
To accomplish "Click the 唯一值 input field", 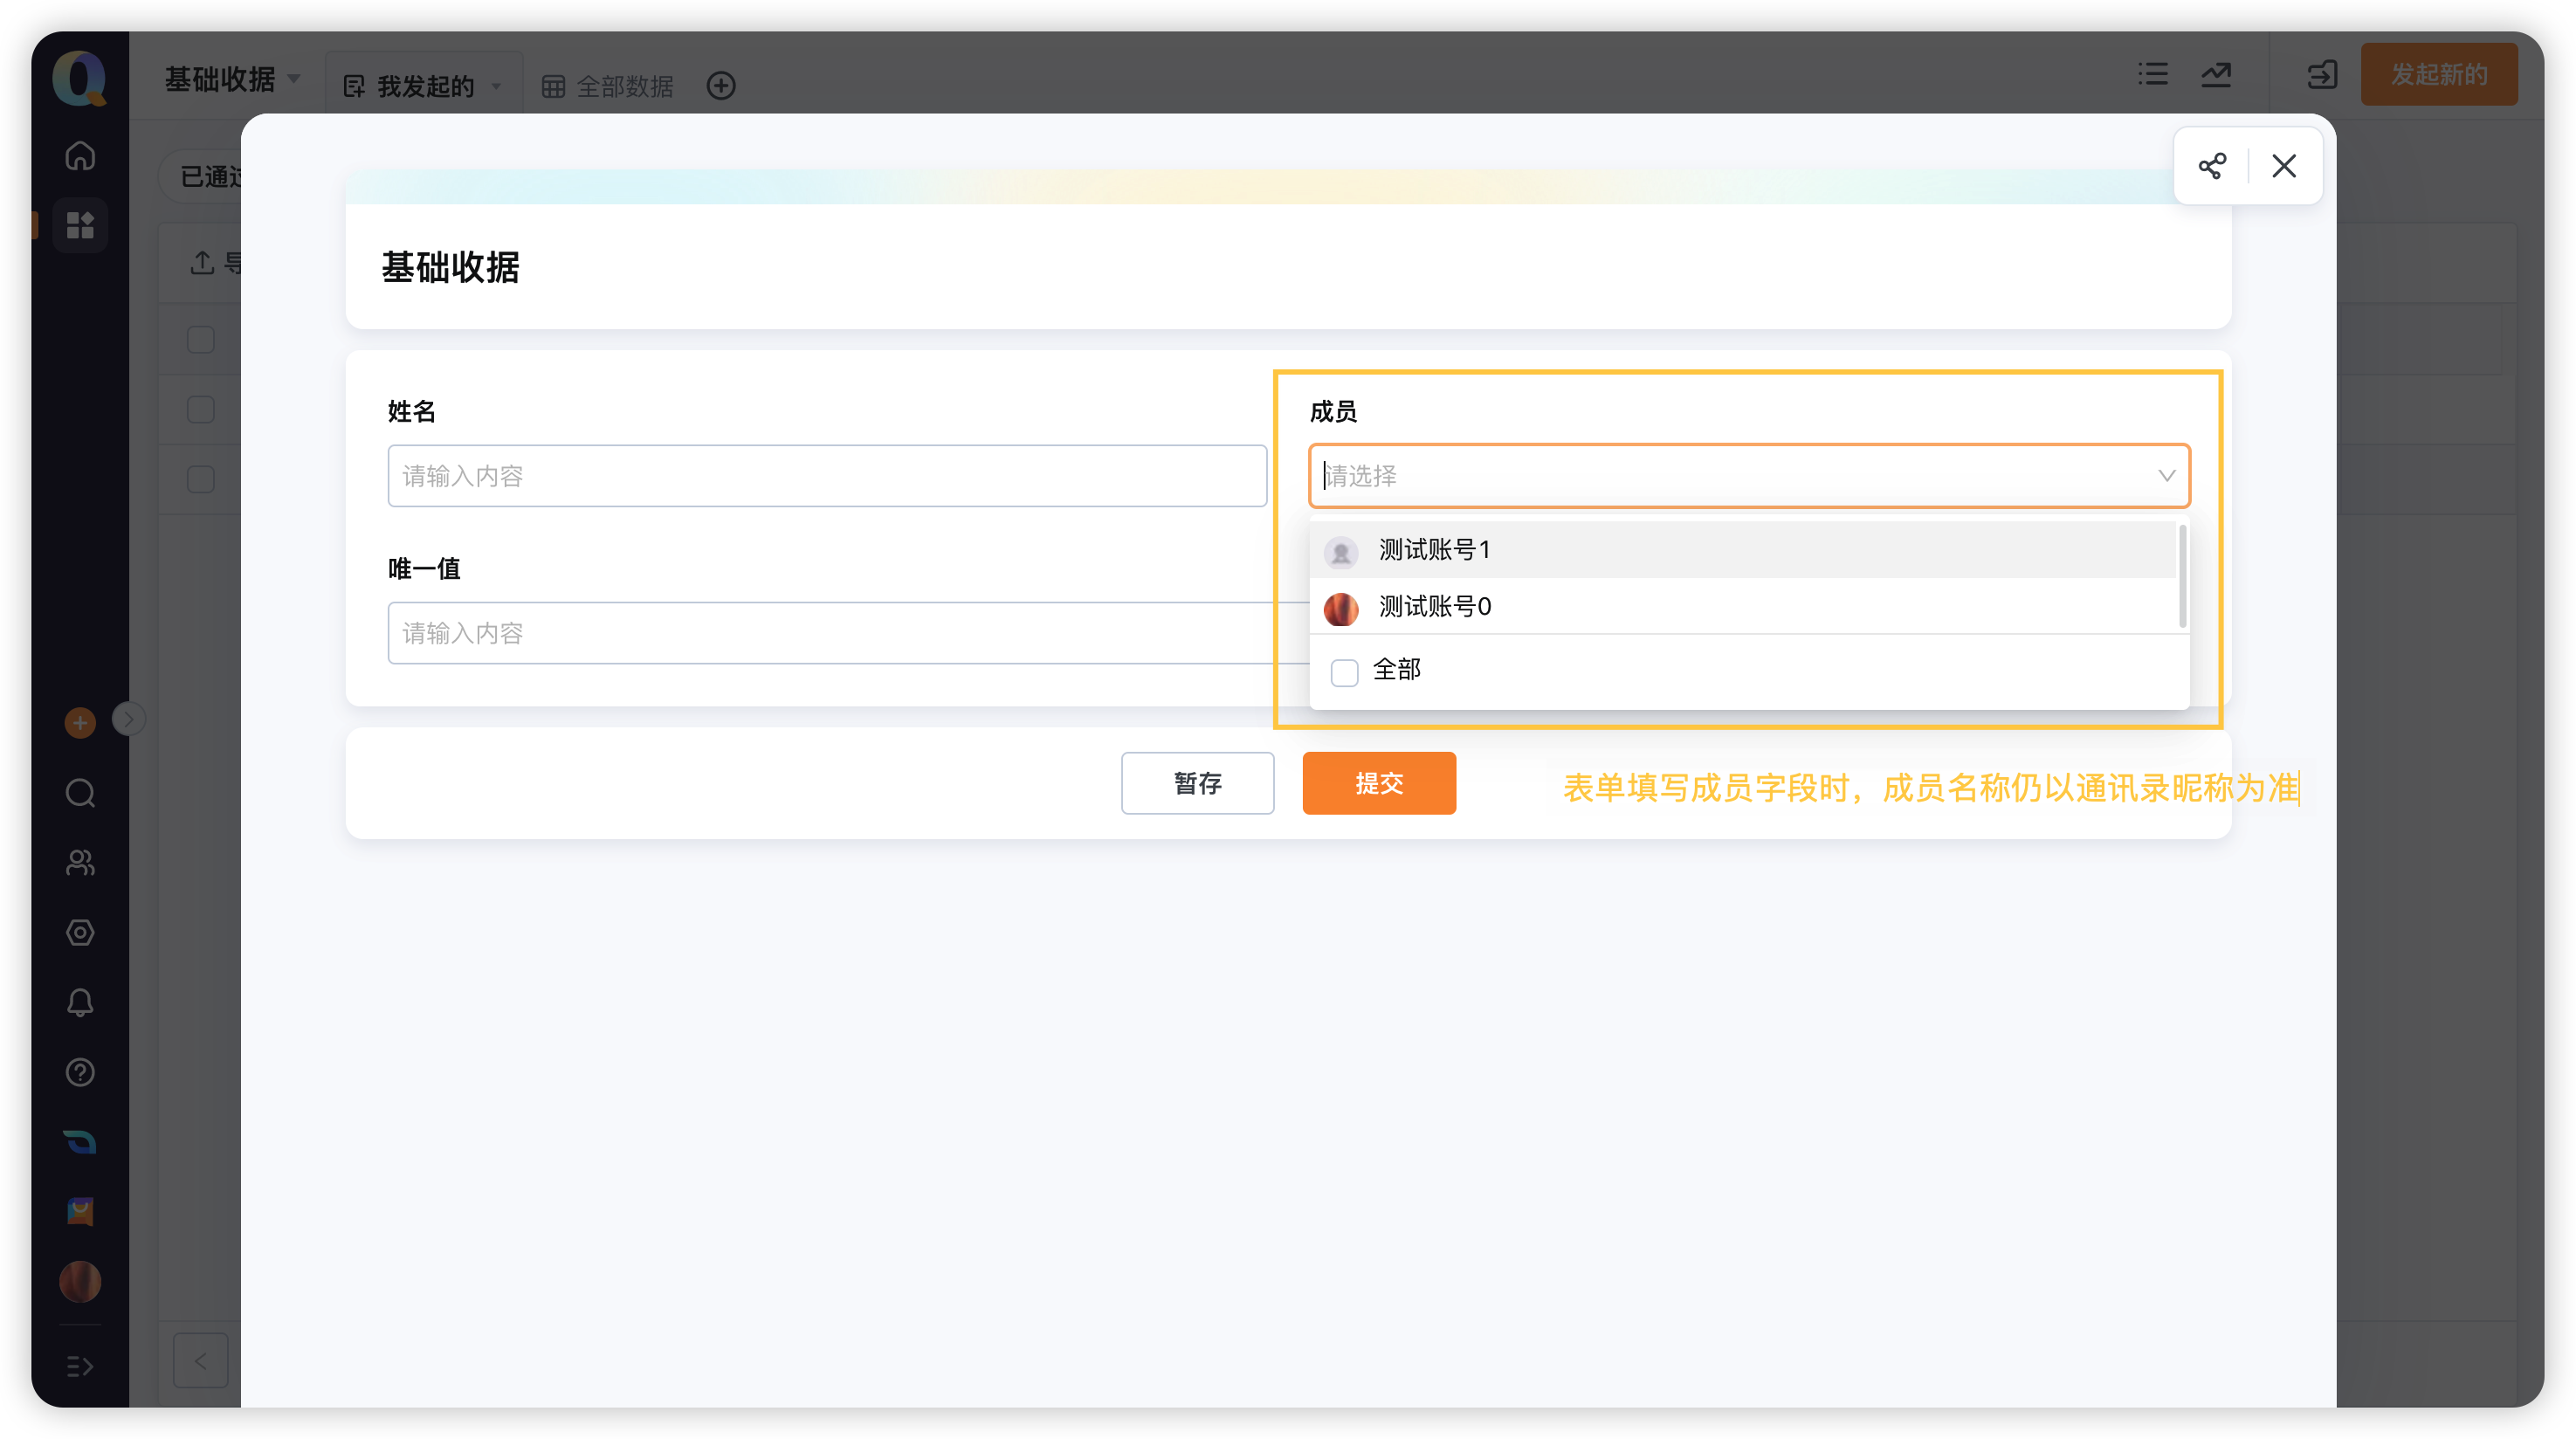I will click(848, 633).
